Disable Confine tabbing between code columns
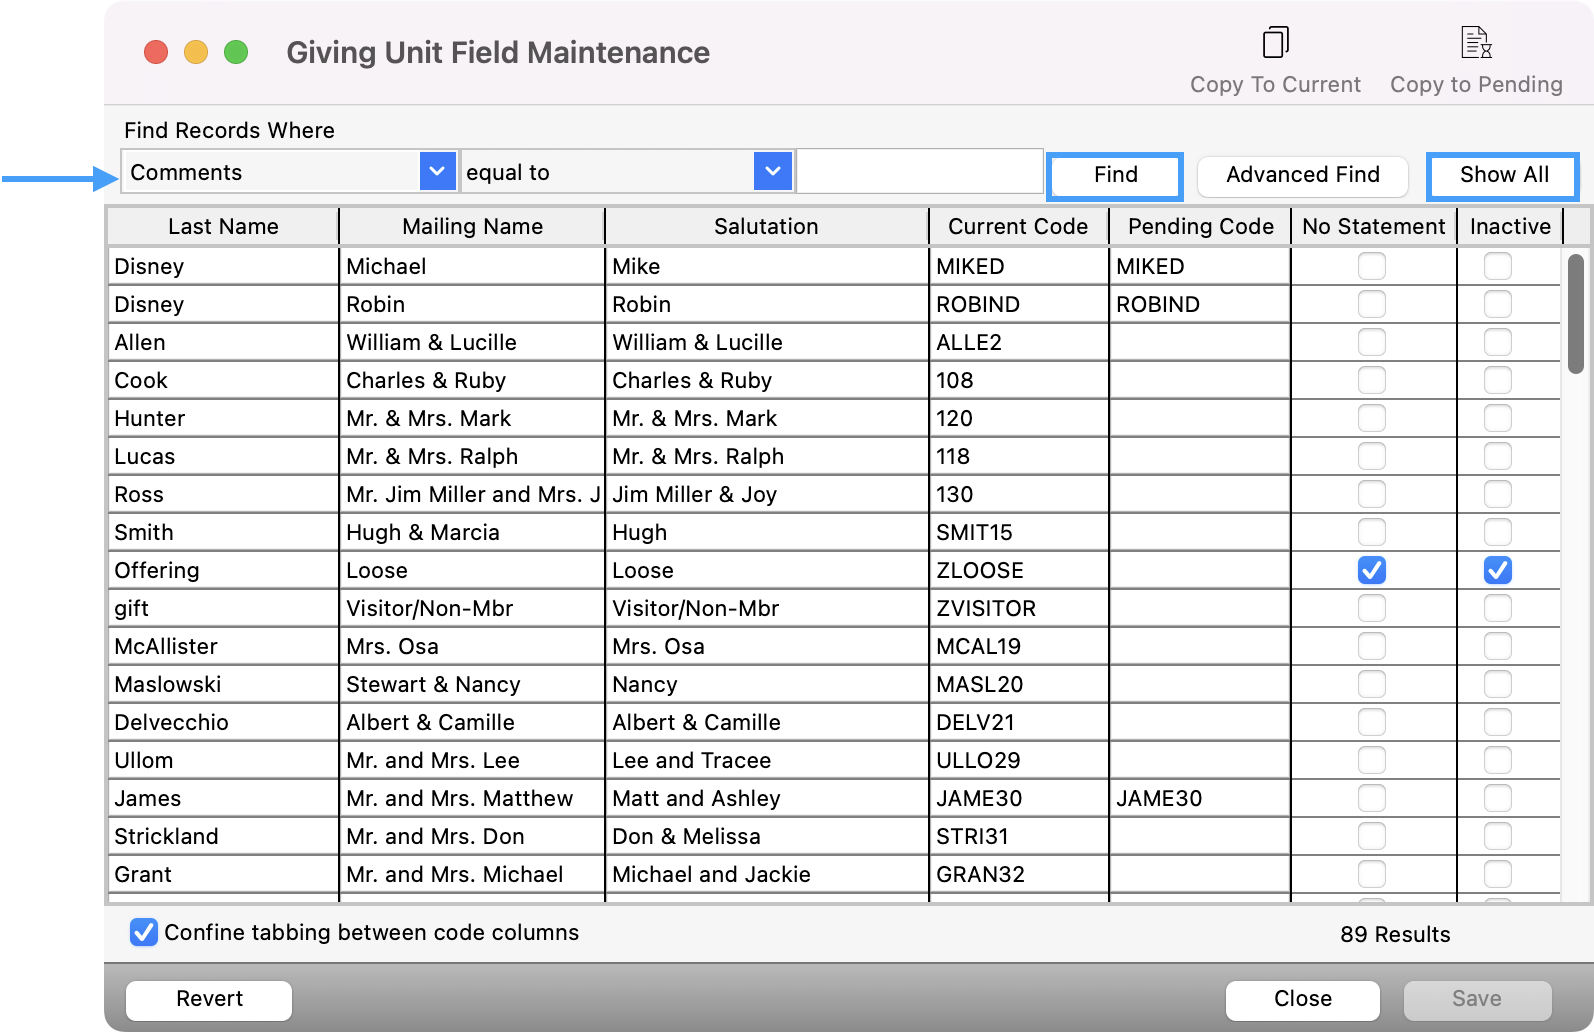The image size is (1594, 1032). click(x=144, y=932)
